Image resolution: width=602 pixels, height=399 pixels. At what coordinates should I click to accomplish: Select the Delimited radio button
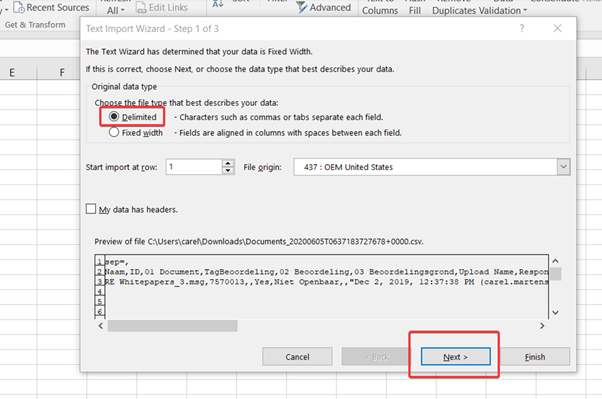click(114, 116)
